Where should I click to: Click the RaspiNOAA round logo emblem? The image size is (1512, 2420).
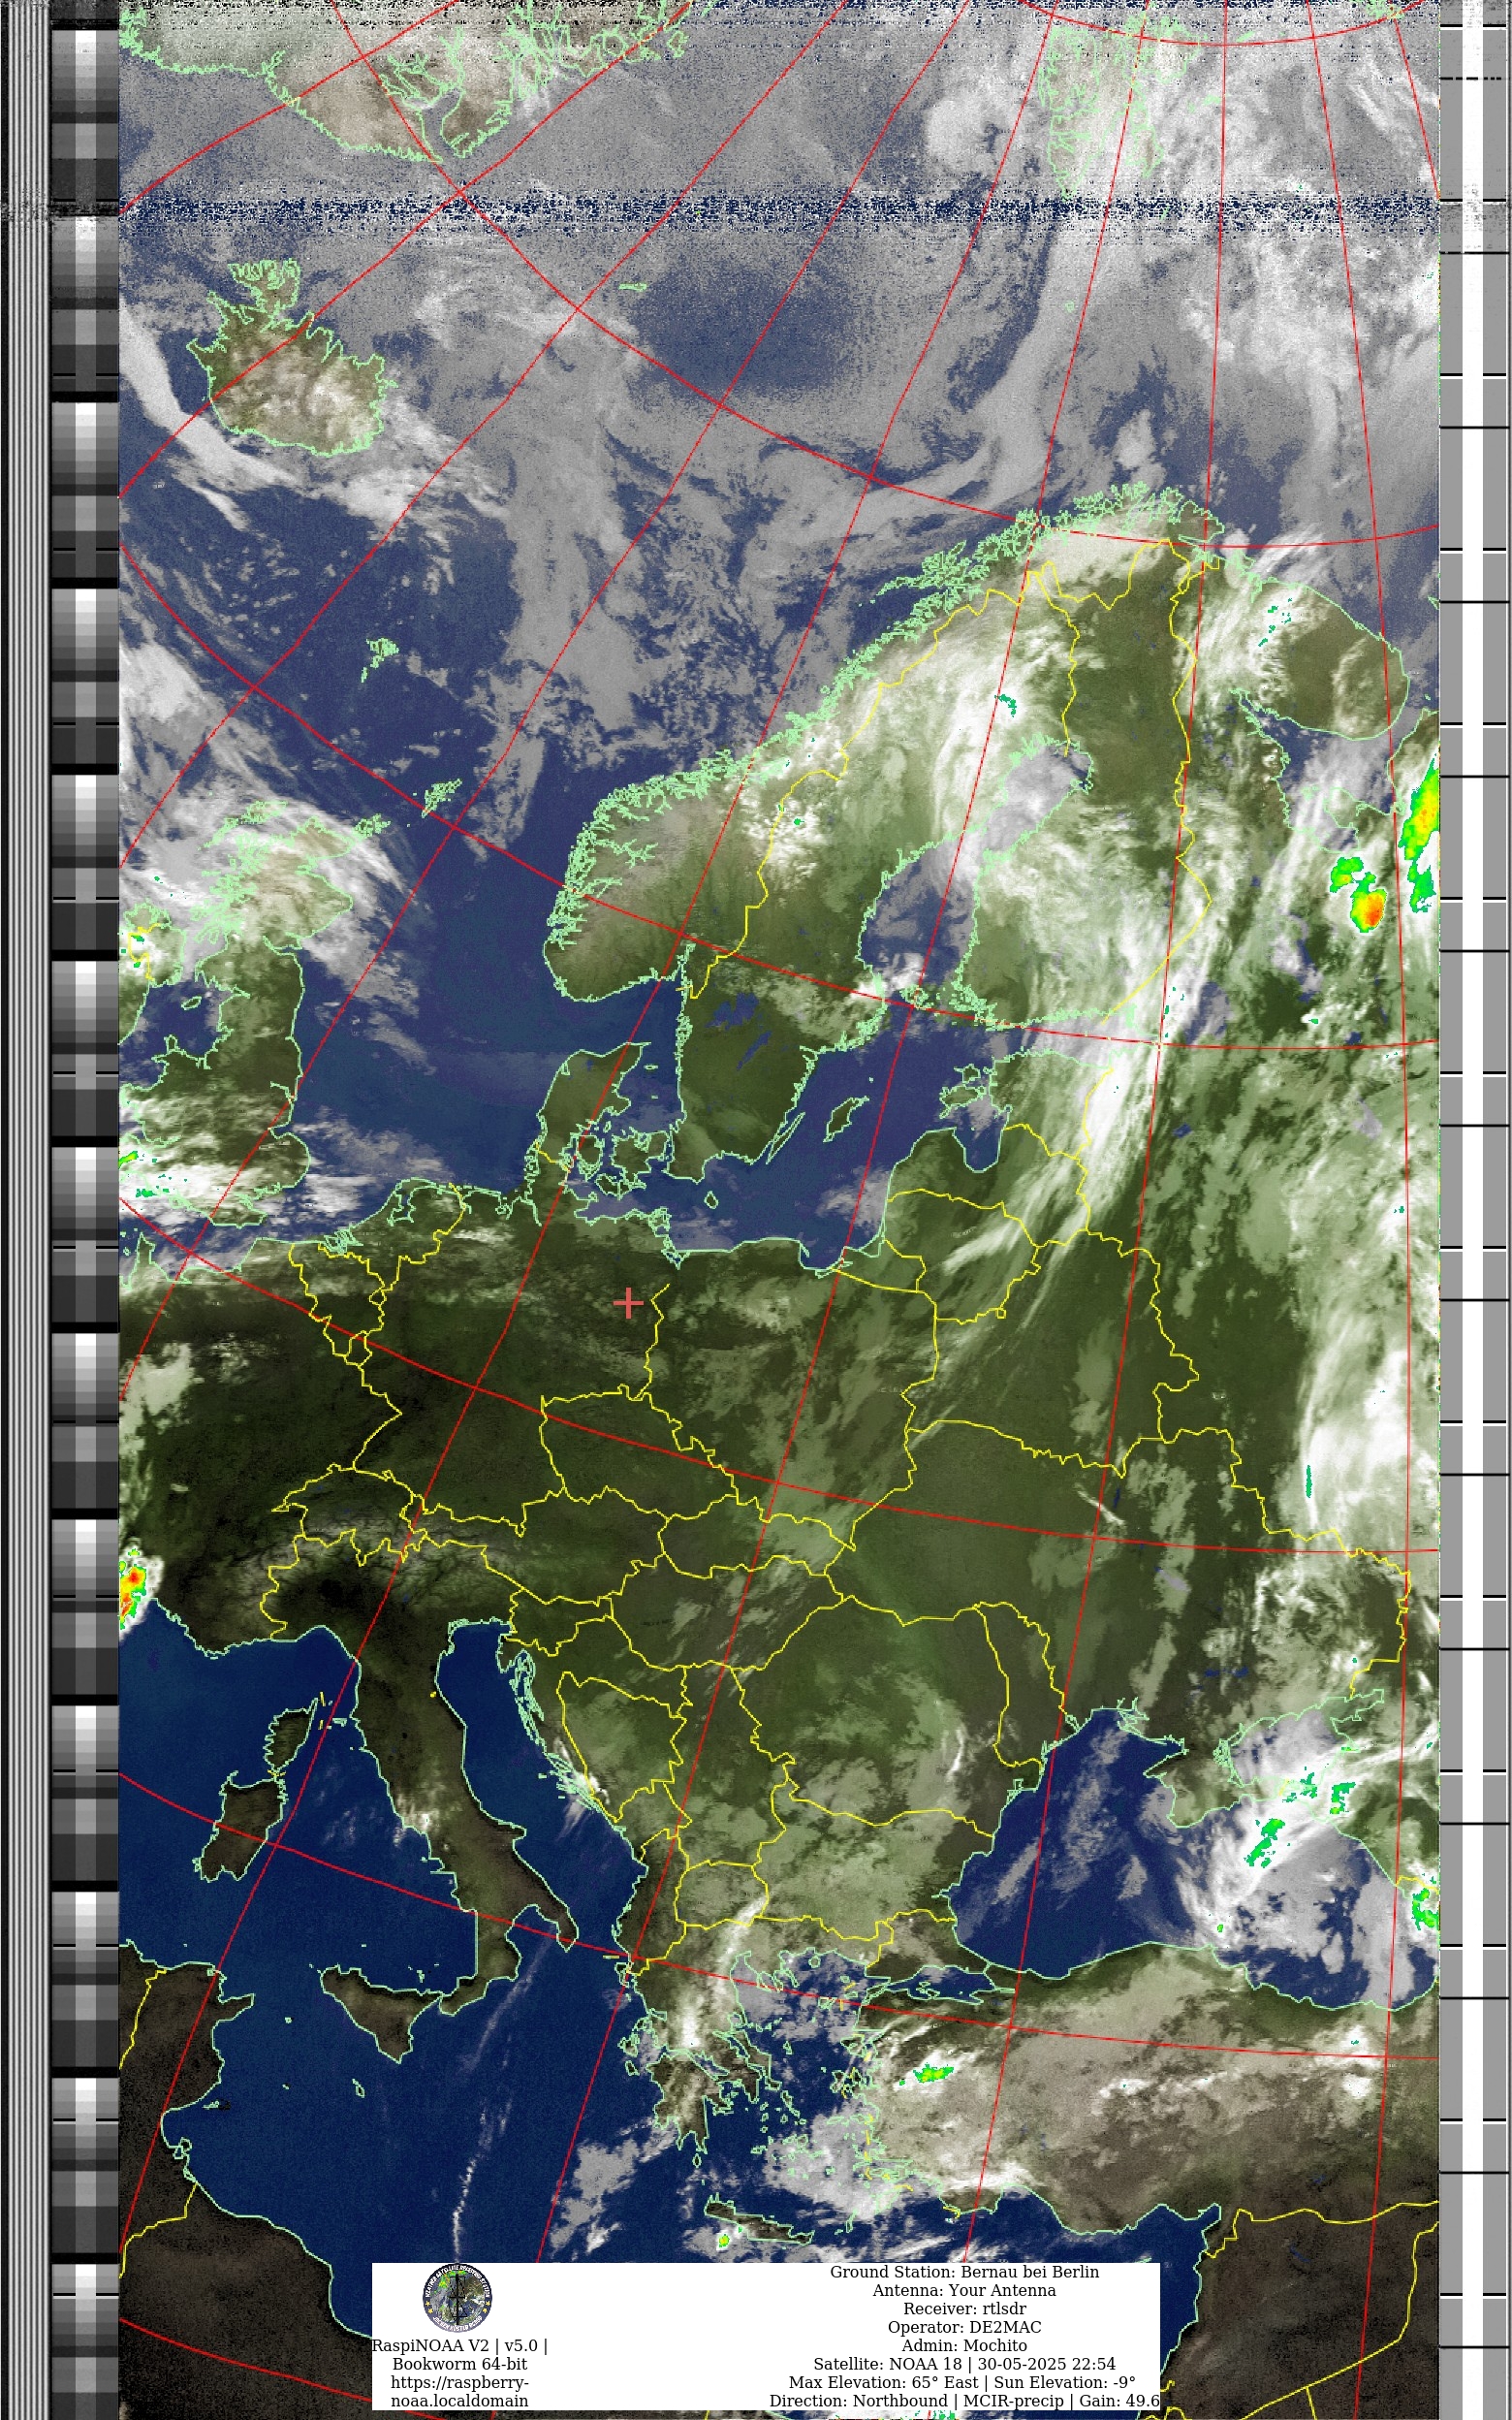tap(457, 2297)
